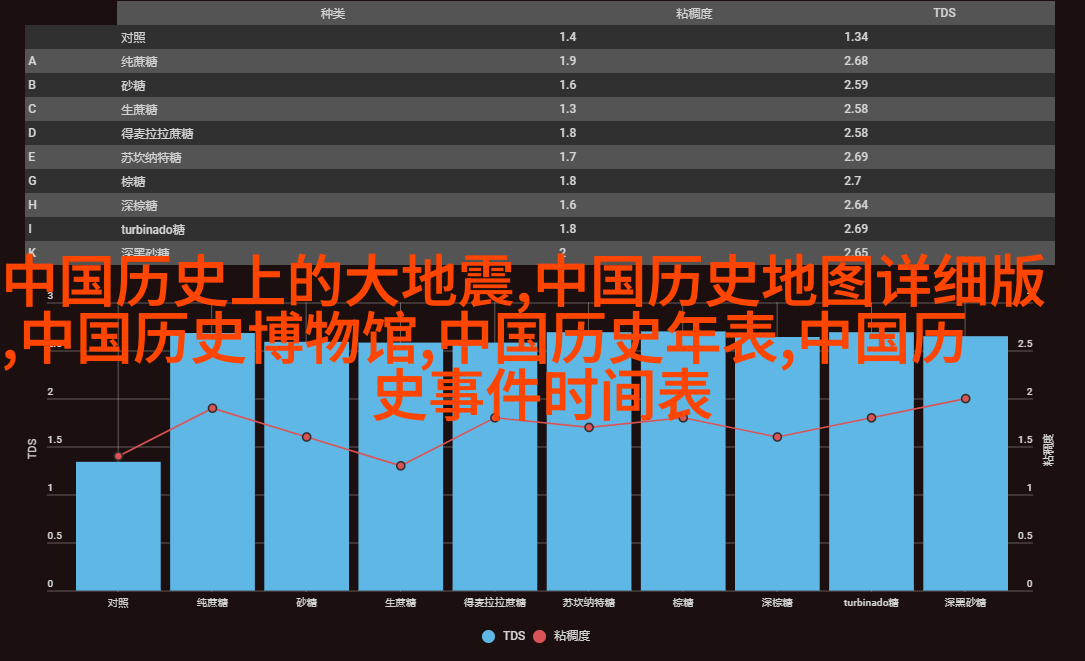Image resolution: width=1085 pixels, height=661 pixels.
Task: Select the turbinado糖 table row
Action: [540, 229]
